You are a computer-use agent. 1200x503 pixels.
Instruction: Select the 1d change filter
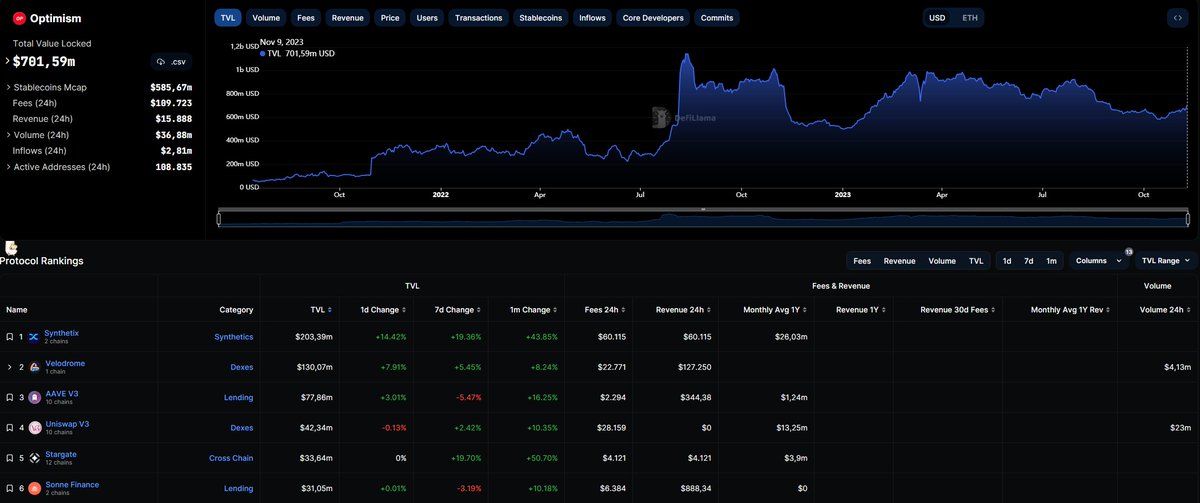[x=1007, y=261]
